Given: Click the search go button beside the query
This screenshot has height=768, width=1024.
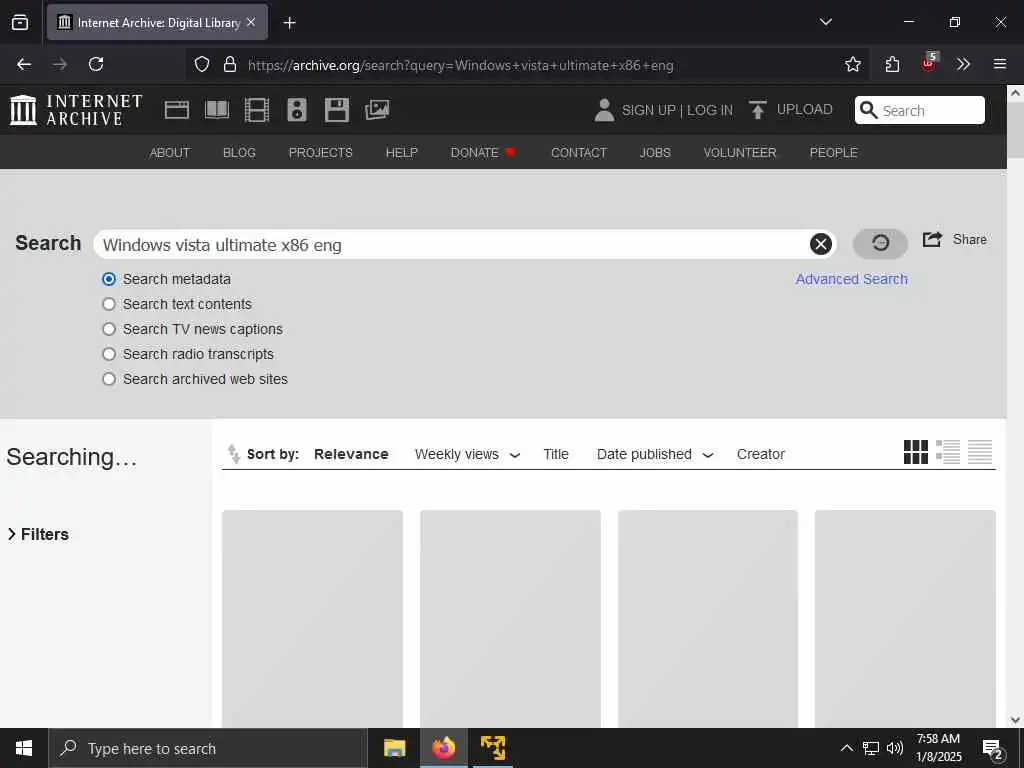Looking at the screenshot, I should (880, 244).
